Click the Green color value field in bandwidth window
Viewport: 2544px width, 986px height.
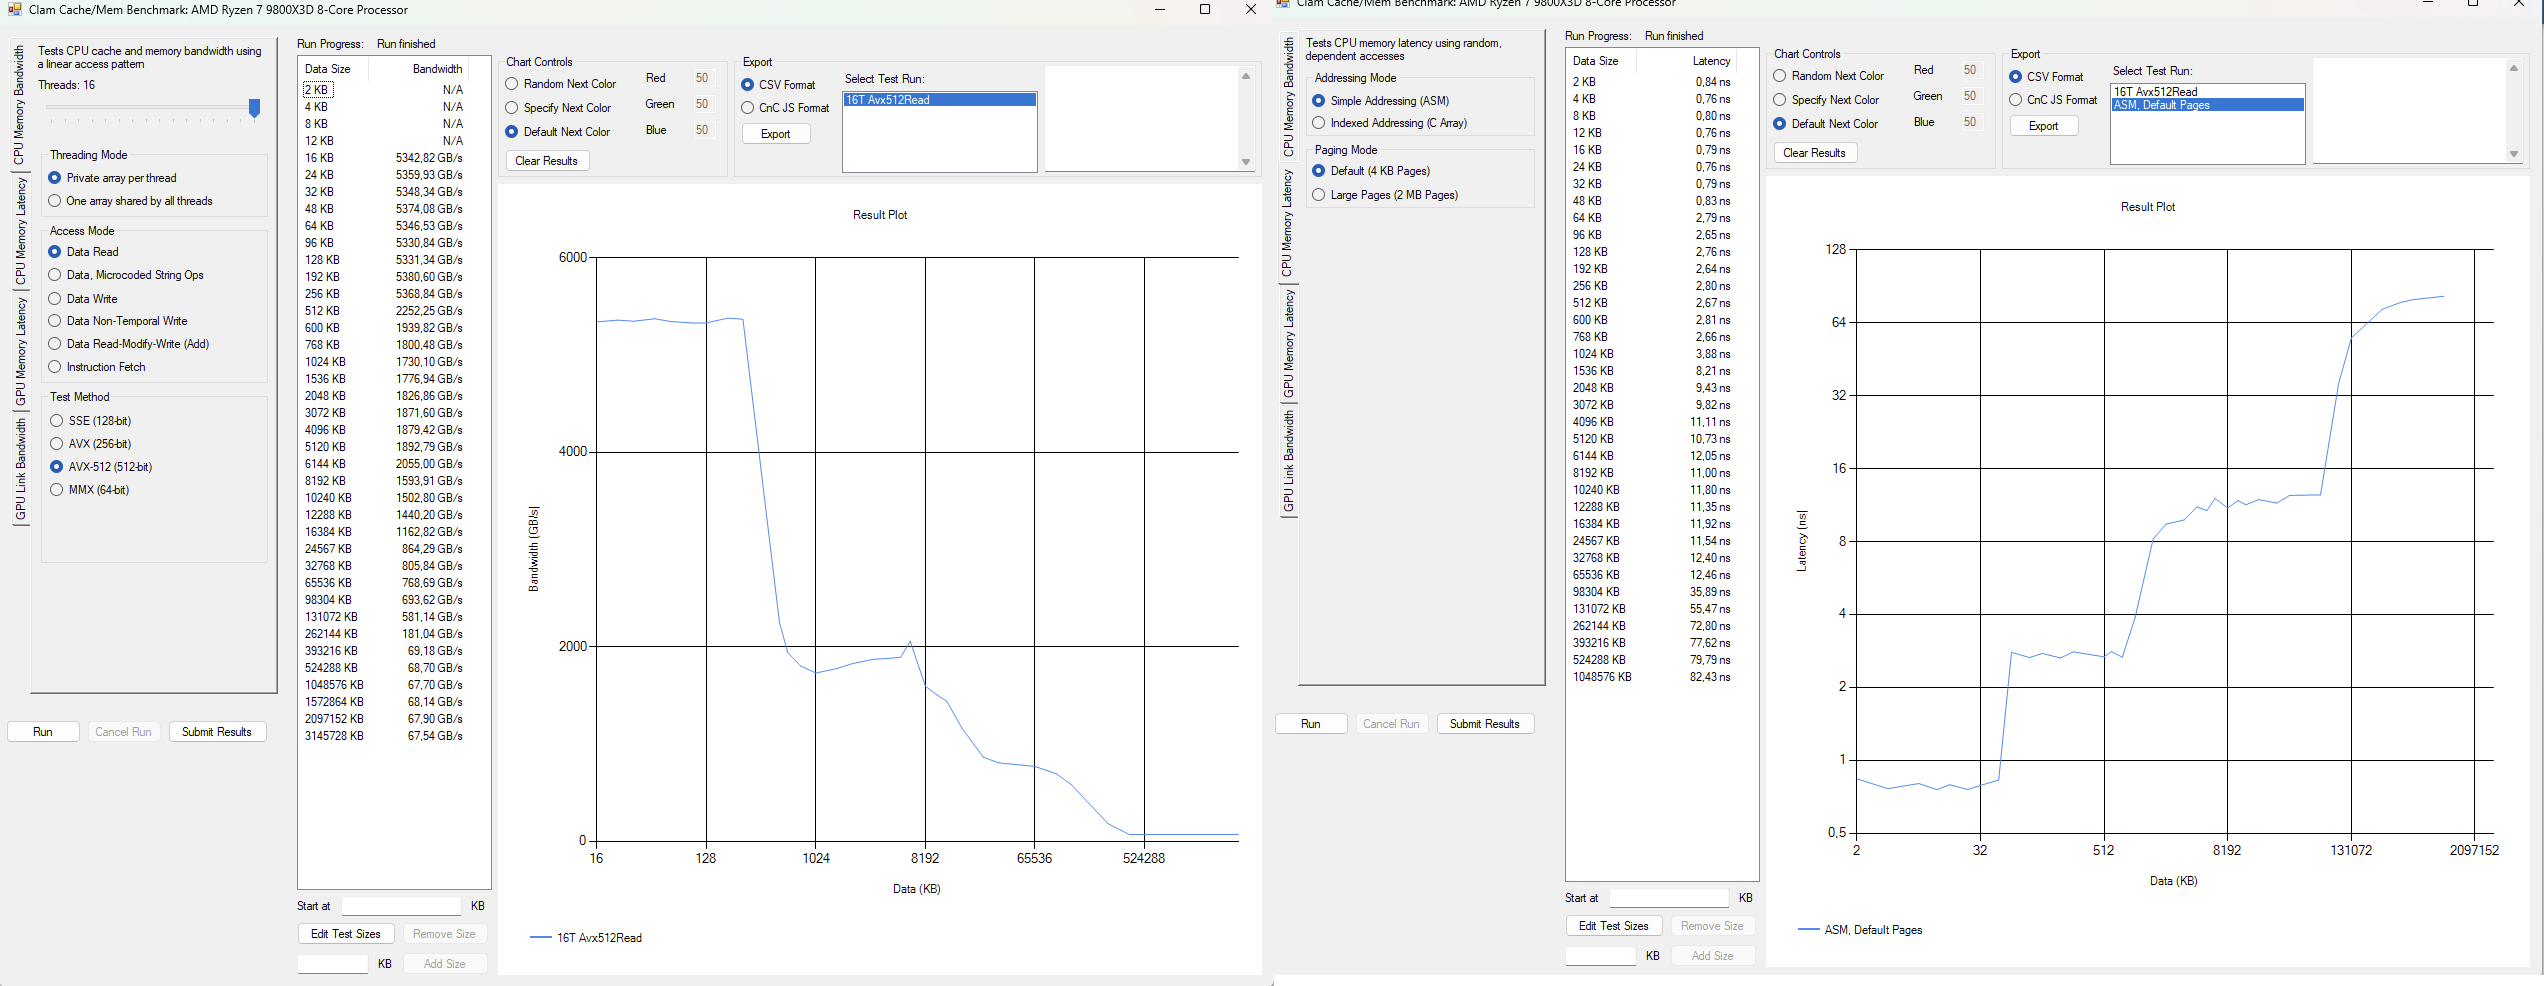[702, 104]
